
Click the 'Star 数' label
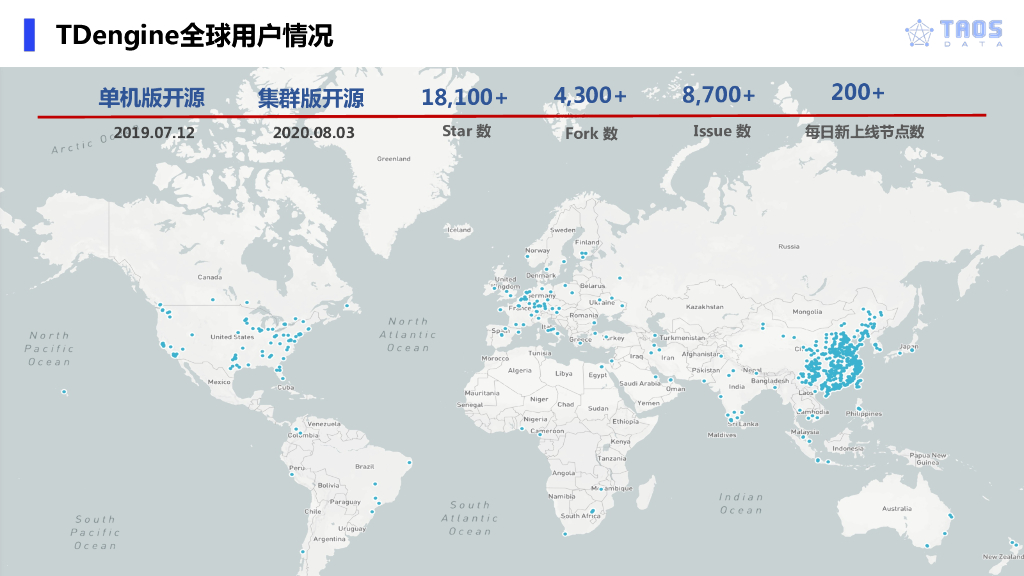[466, 131]
